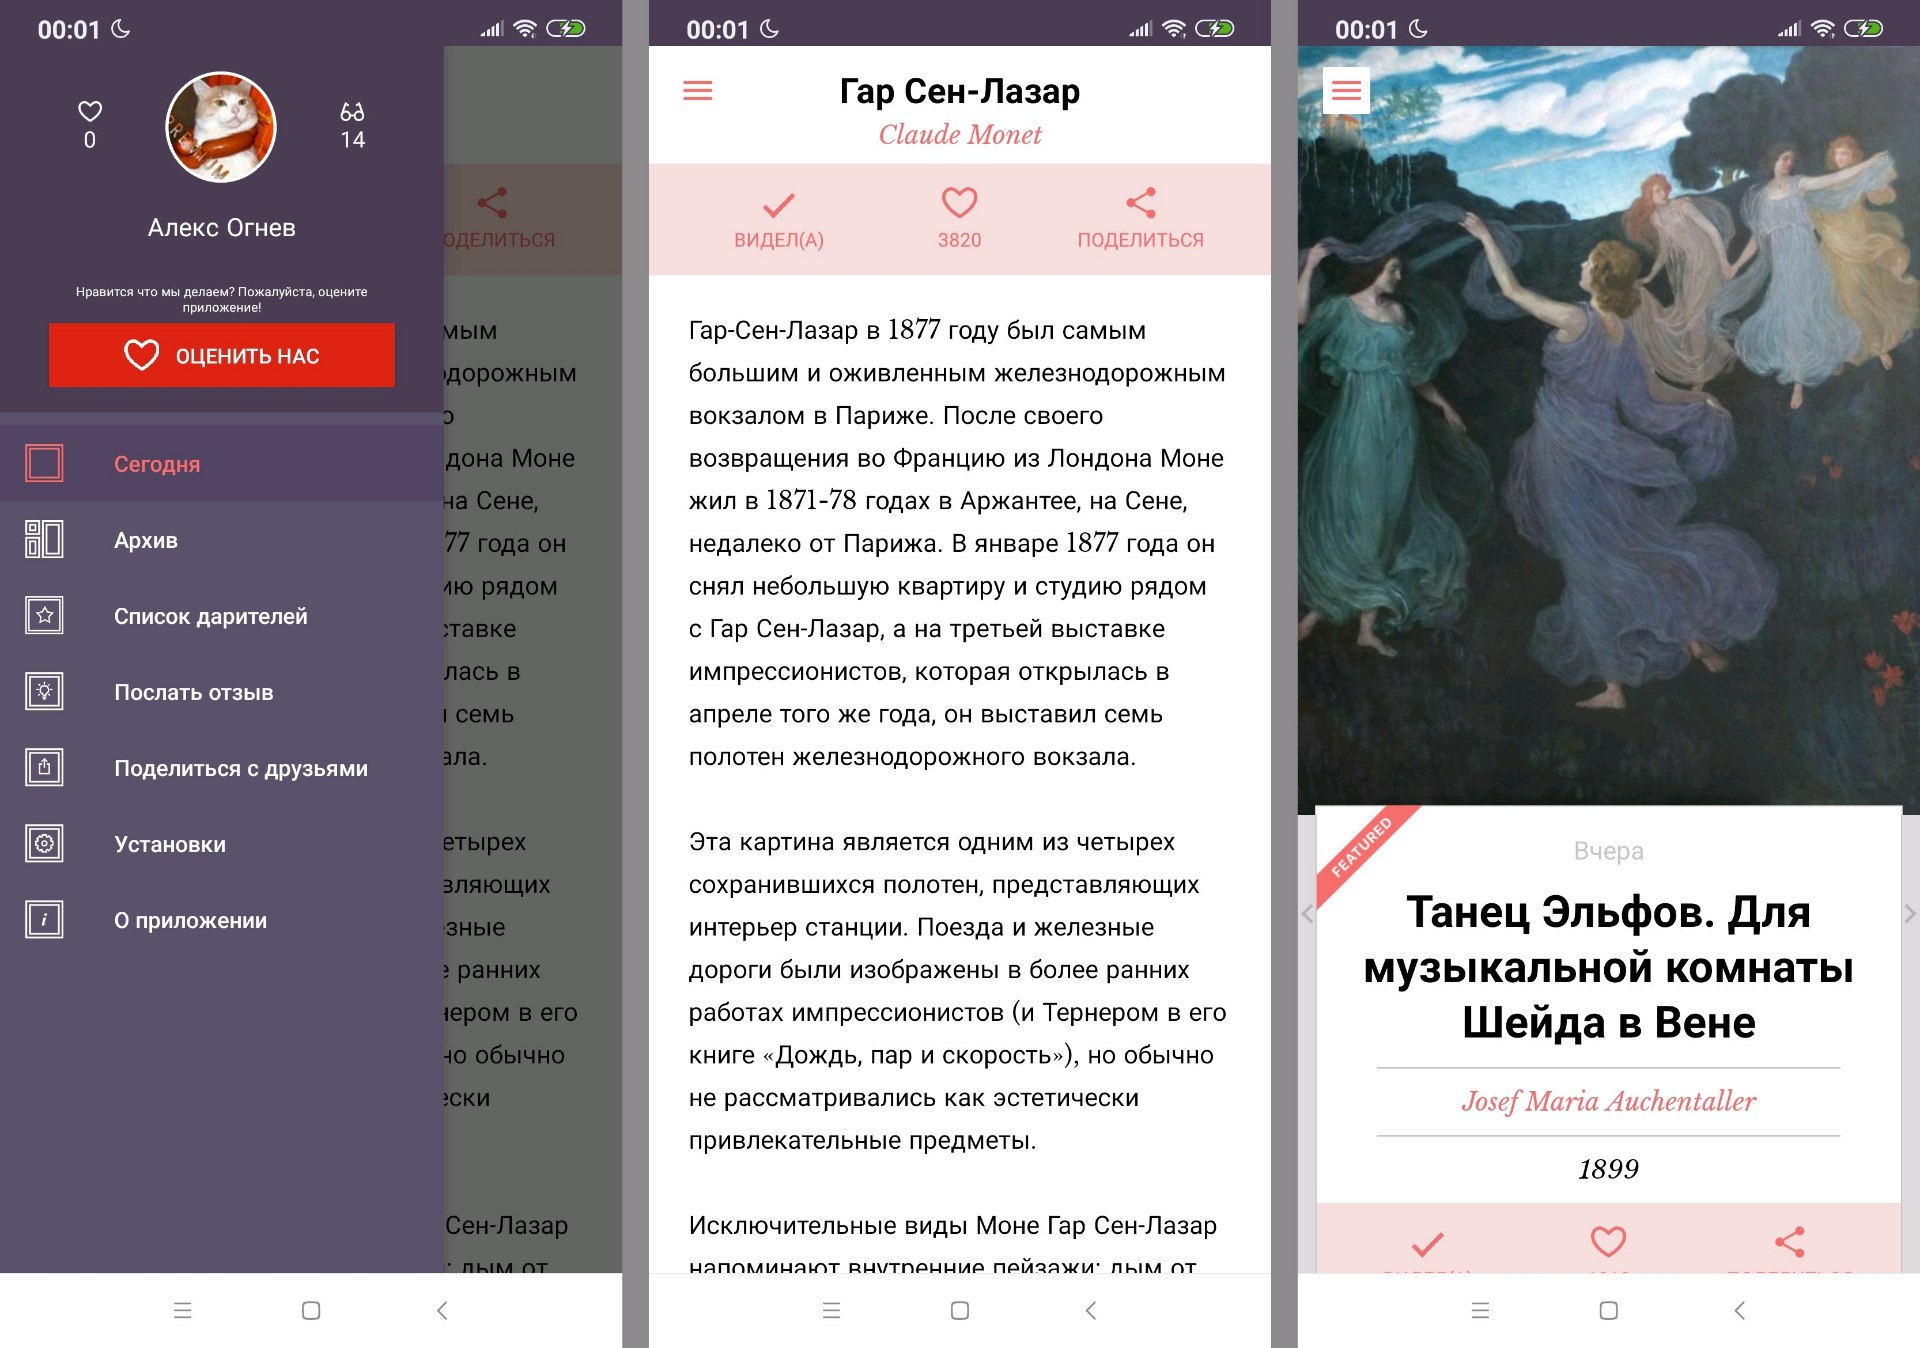The width and height of the screenshot is (1920, 1348).
Task: Click the lightbulb feedback icon
Action: 44,691
